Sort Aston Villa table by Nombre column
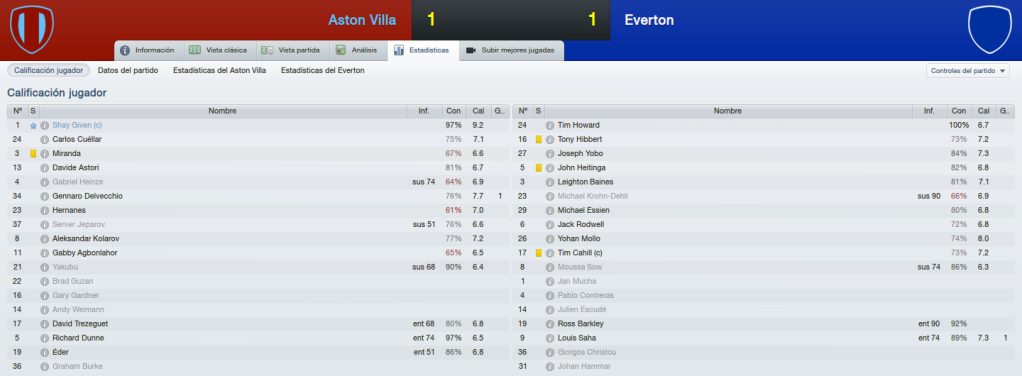1022x376 pixels. [222, 111]
